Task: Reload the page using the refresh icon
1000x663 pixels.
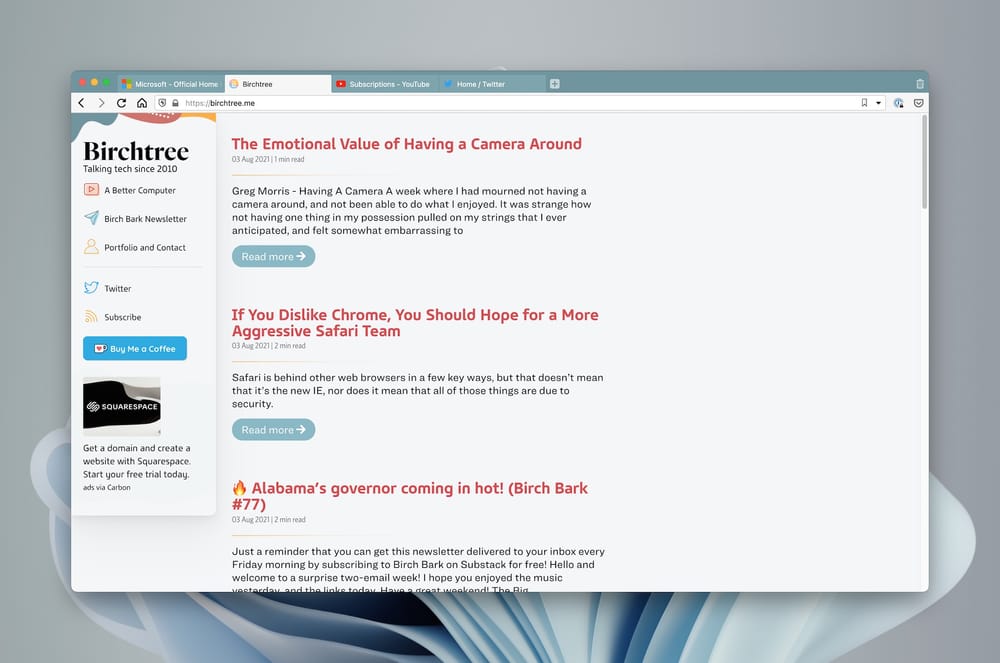Action: (x=121, y=102)
